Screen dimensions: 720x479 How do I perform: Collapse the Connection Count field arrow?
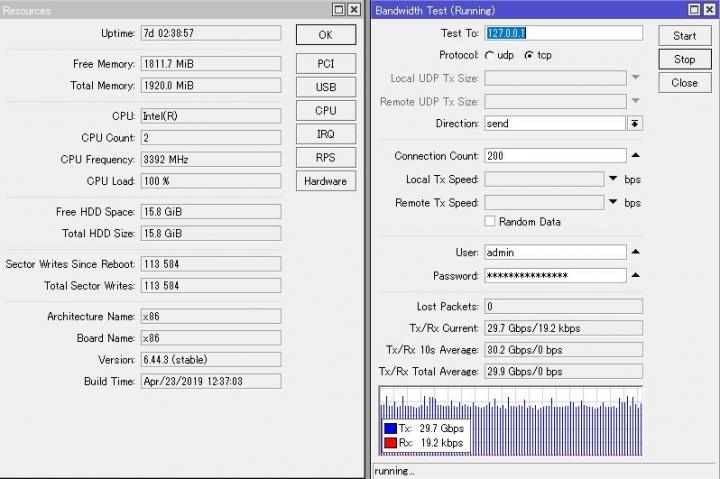[x=636, y=155]
